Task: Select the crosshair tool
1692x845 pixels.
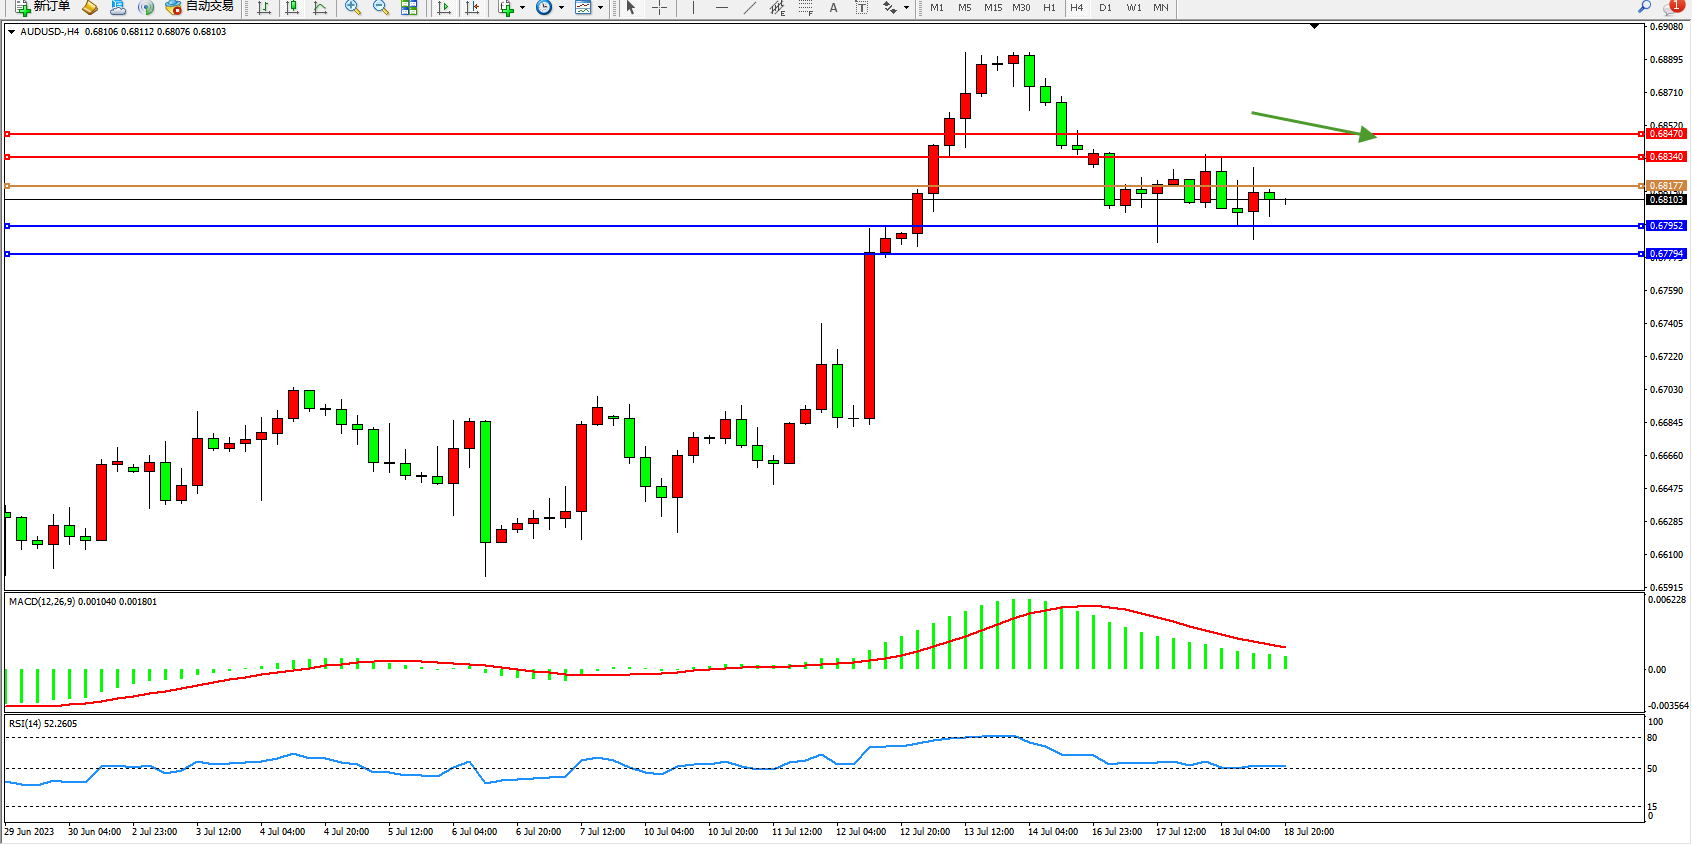Action: pyautogui.click(x=660, y=8)
